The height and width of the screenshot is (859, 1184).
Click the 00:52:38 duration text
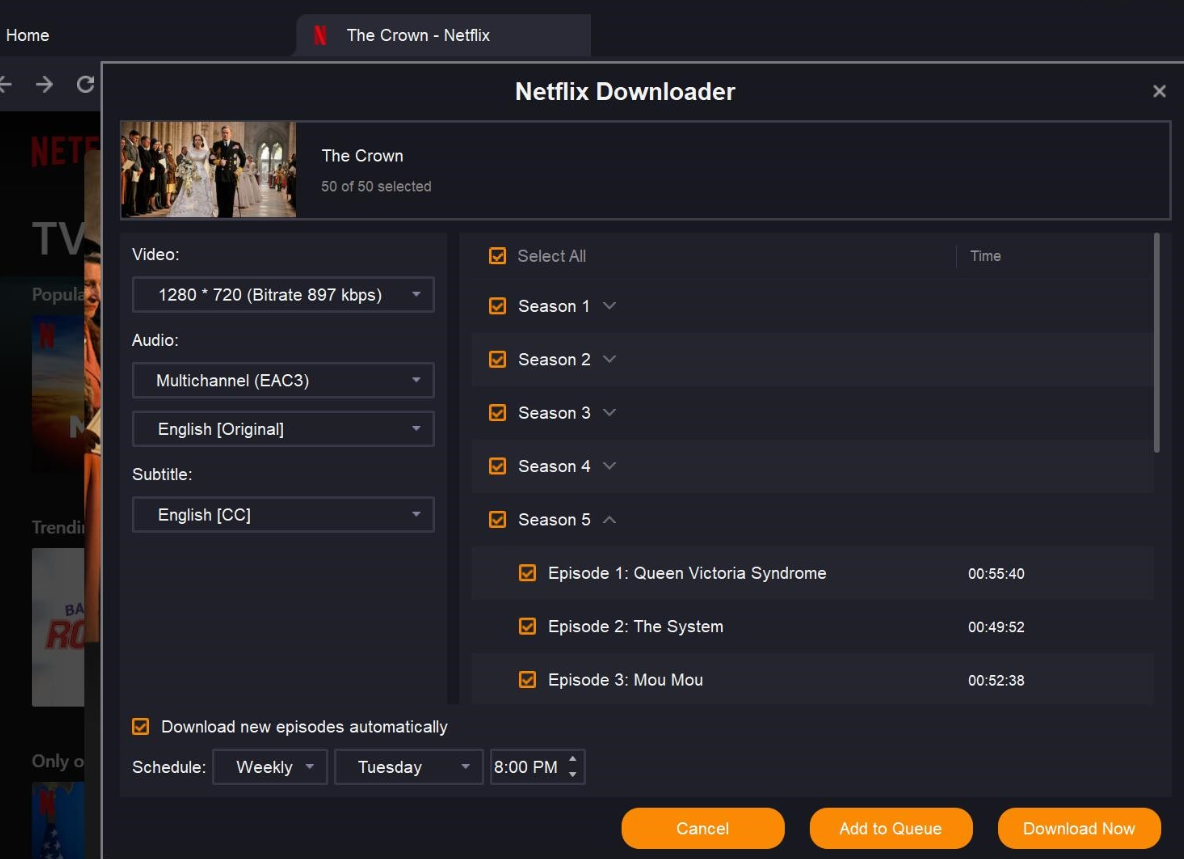pyautogui.click(x=996, y=681)
